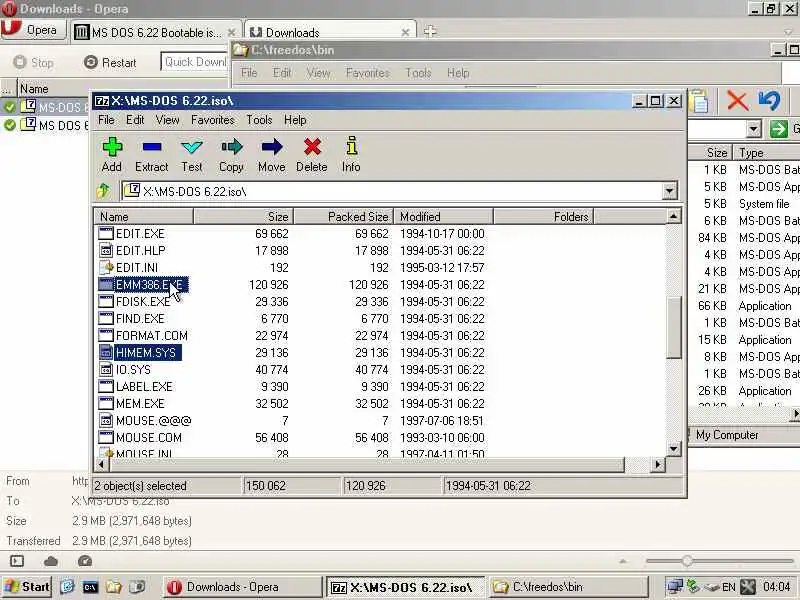The height and width of the screenshot is (600, 800).
Task: Select HIMEM.SYS file
Action: (146, 353)
